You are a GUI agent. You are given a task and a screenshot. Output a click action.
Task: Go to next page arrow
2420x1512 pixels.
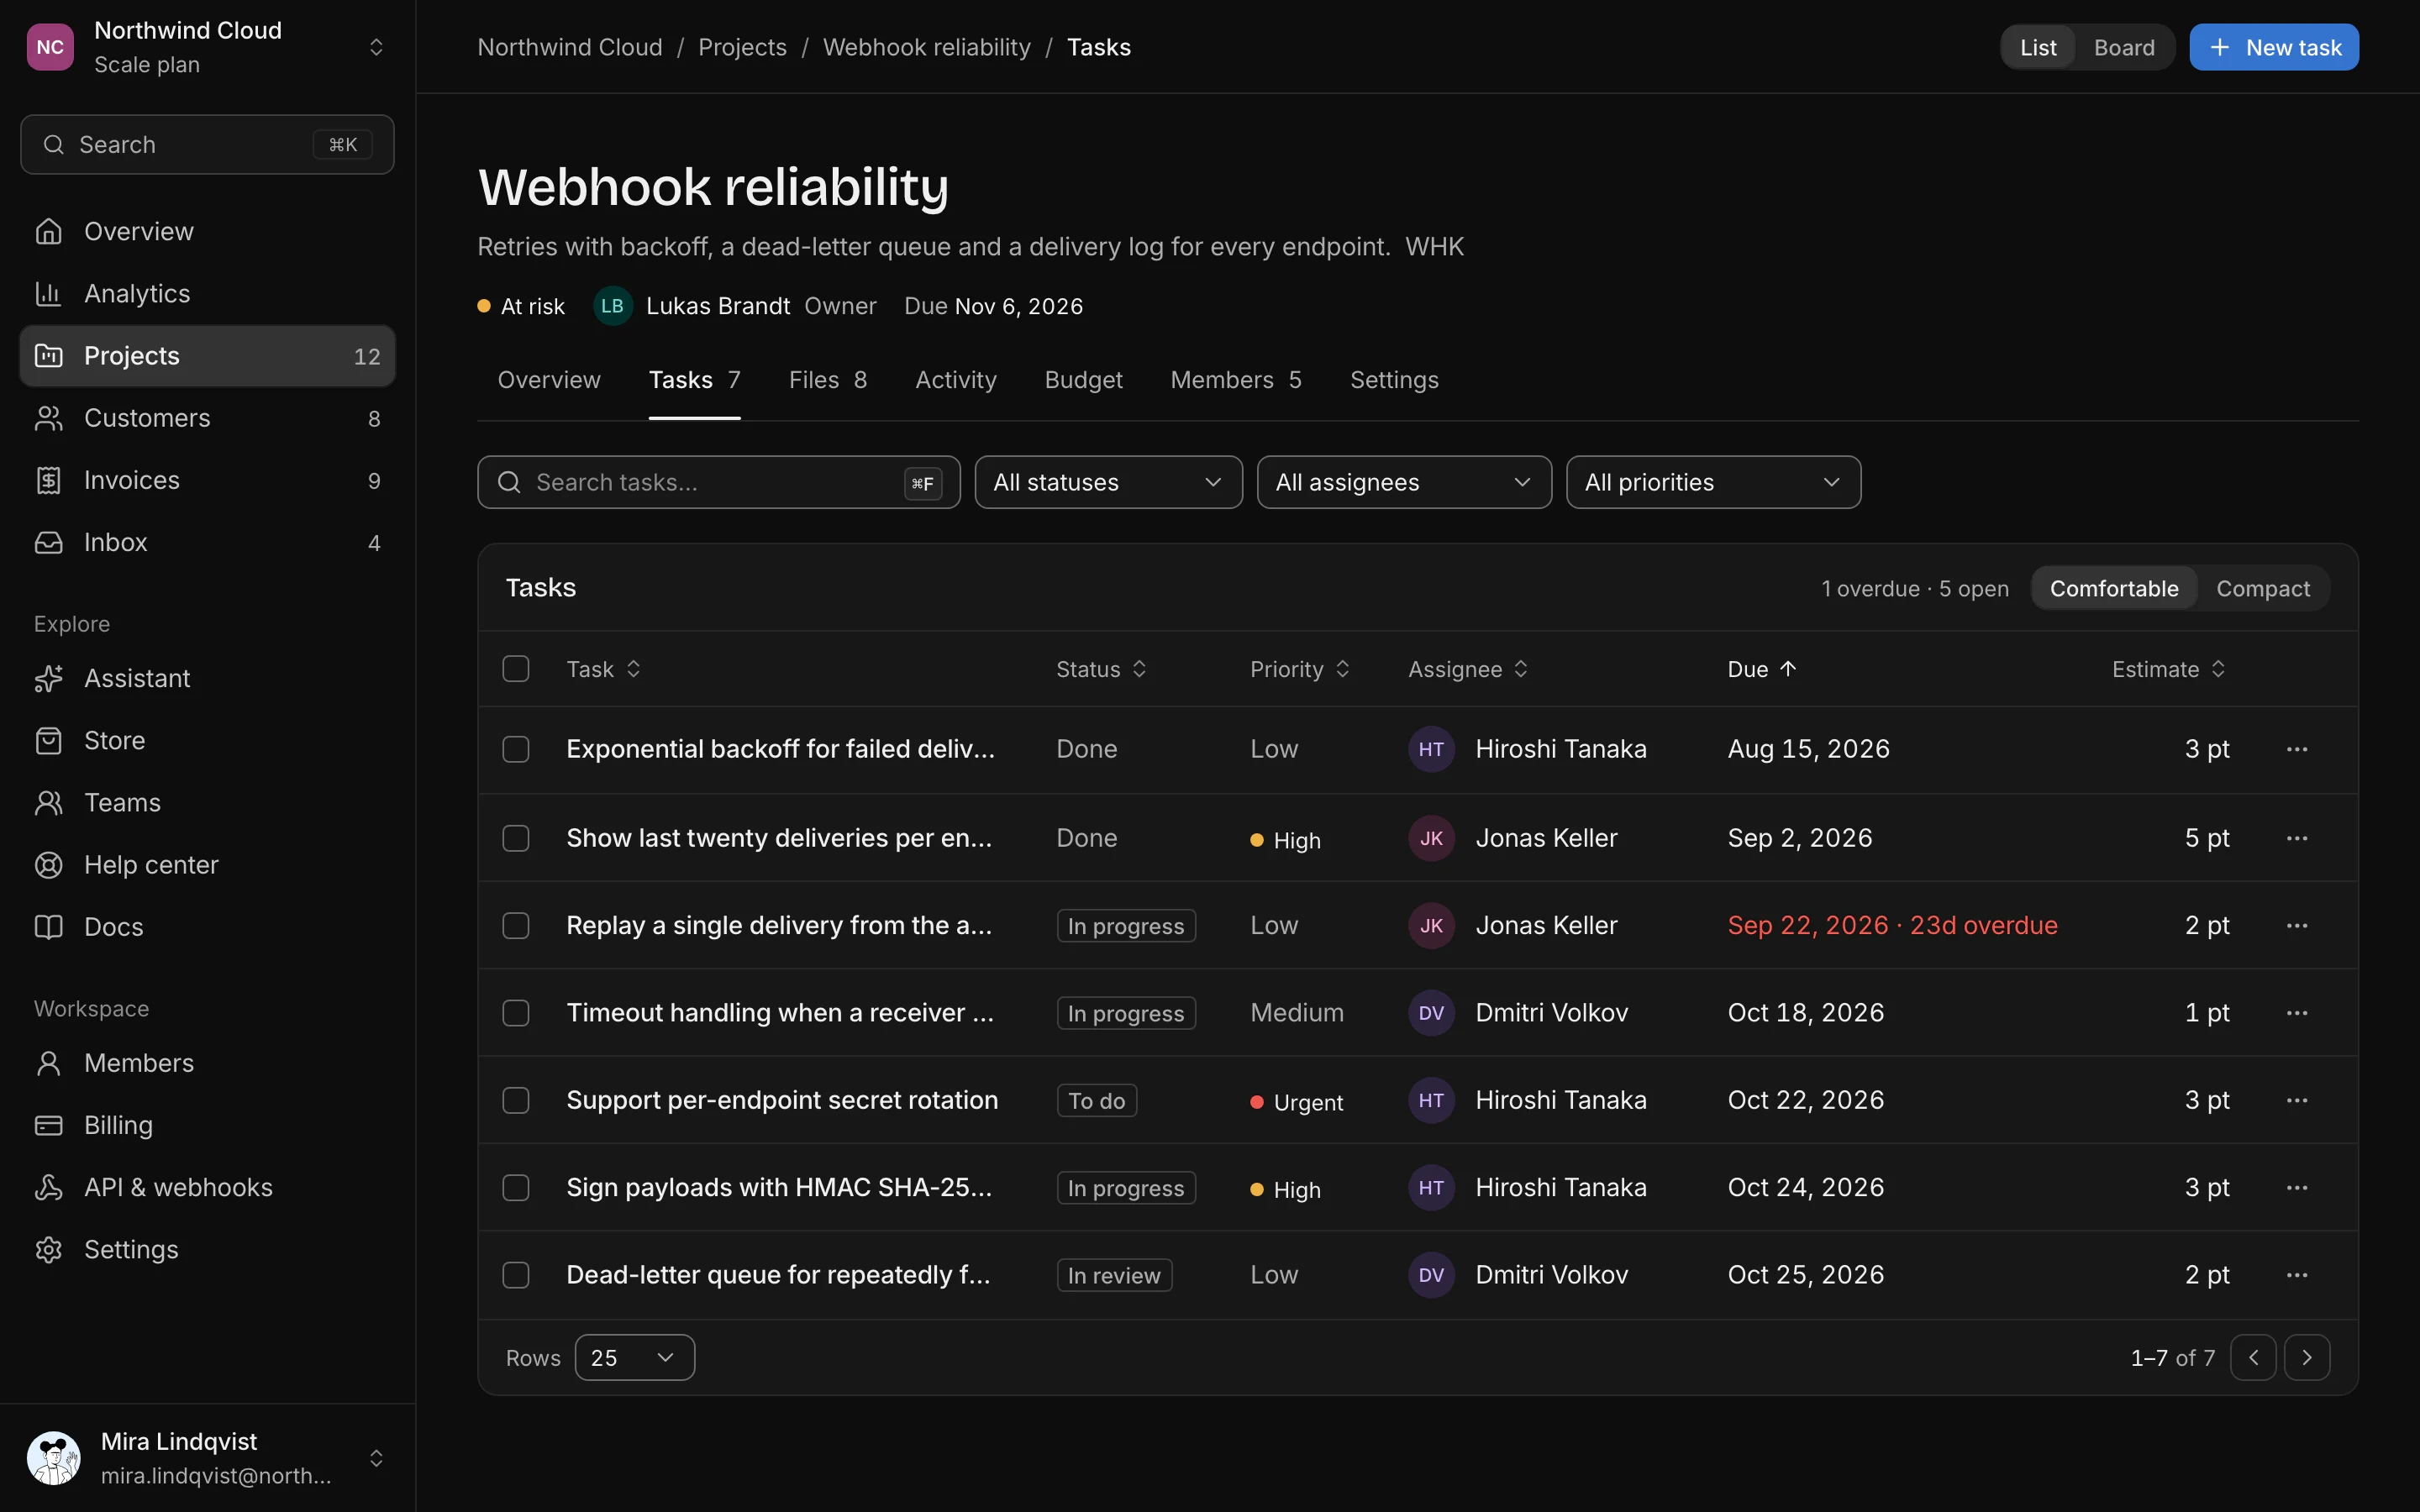(x=2307, y=1357)
